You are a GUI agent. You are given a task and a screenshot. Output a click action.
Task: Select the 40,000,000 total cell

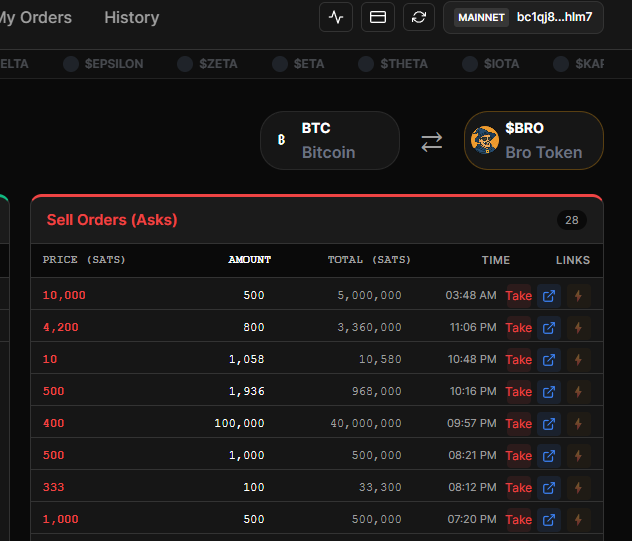pyautogui.click(x=366, y=423)
